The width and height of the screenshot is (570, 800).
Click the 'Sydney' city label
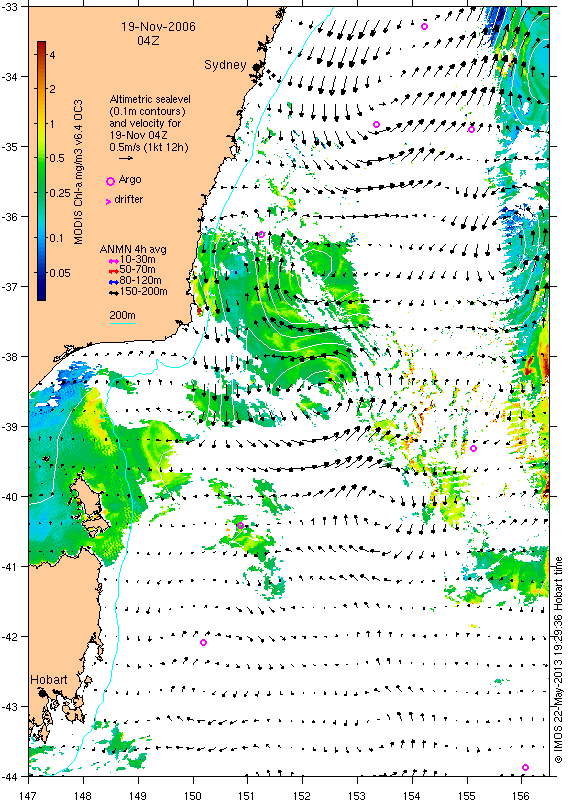pyautogui.click(x=225, y=65)
